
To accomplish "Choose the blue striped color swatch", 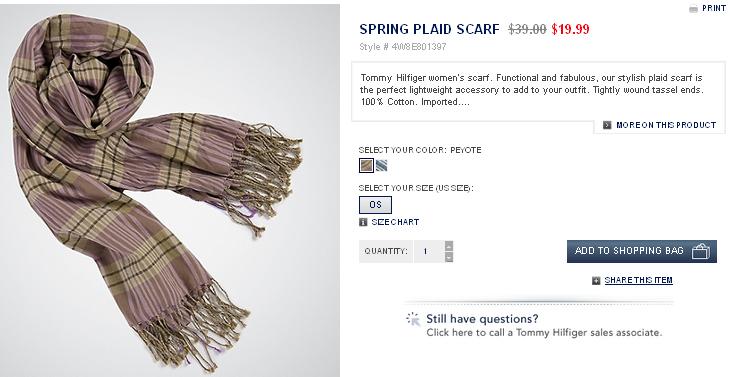I will pos(381,166).
